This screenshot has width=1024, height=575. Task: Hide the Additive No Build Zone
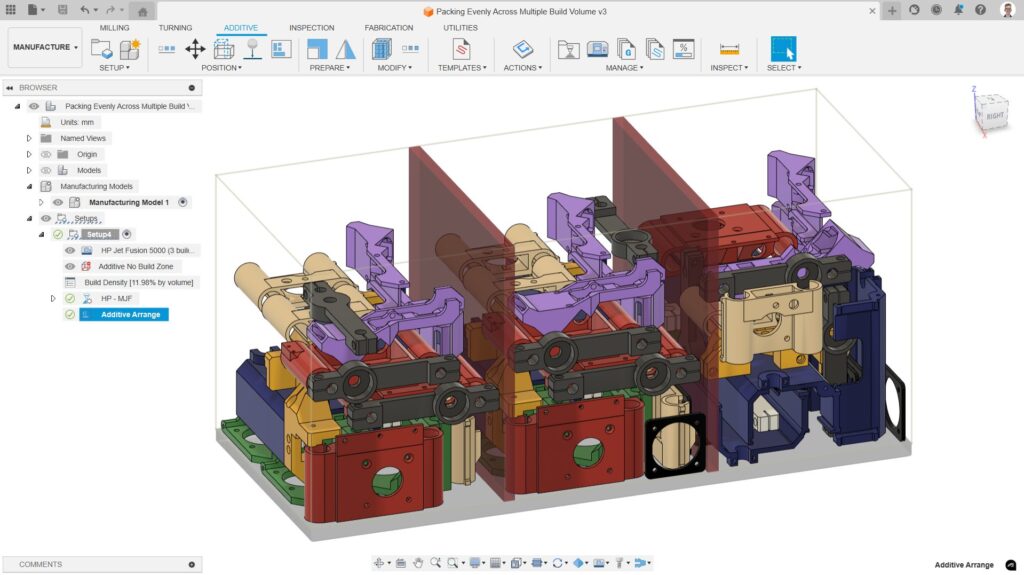click(x=70, y=266)
